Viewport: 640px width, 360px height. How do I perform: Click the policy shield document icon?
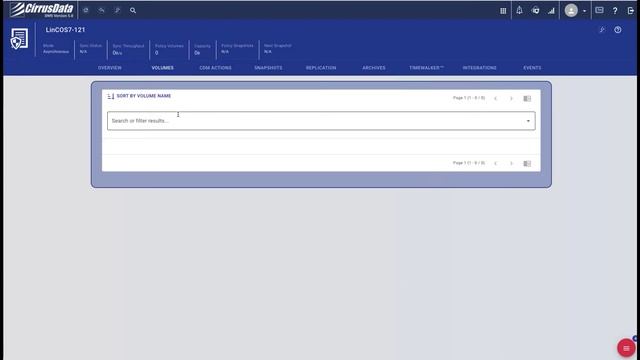pos(19,39)
